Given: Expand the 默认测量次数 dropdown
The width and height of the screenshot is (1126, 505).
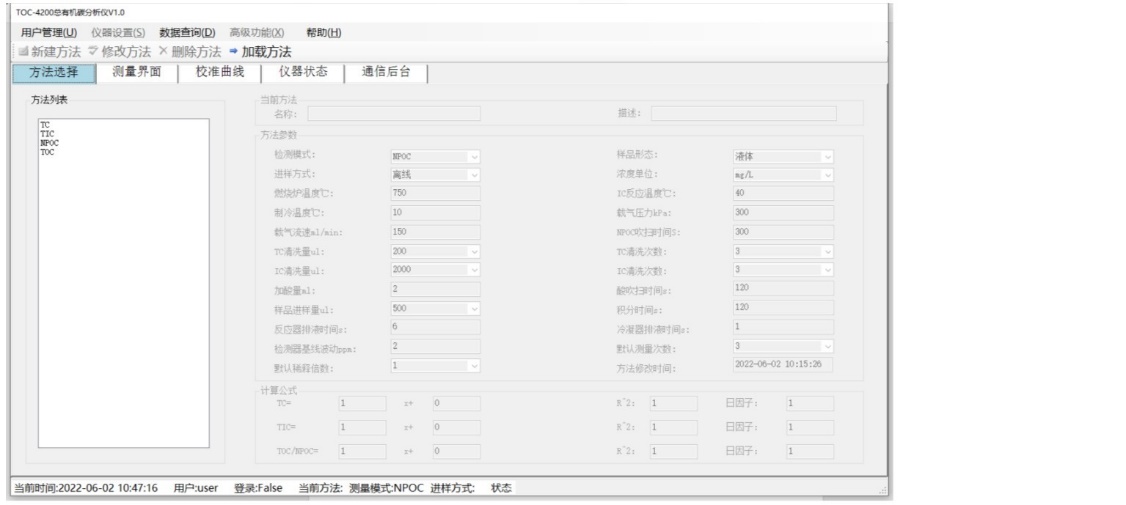Looking at the screenshot, I should tap(827, 346).
